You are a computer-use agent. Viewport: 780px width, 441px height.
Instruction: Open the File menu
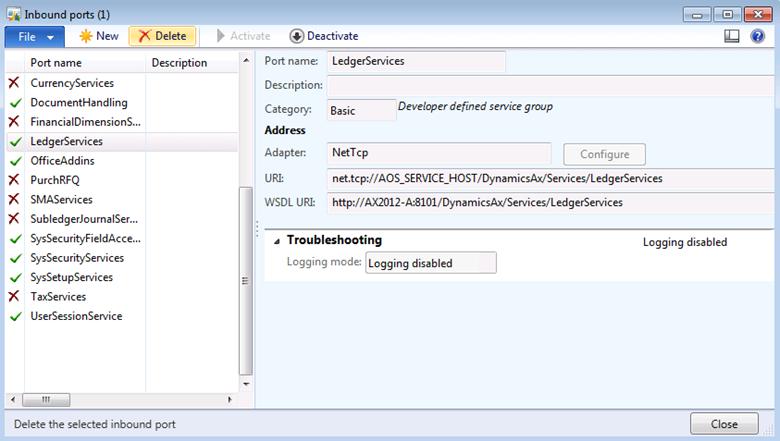click(34, 37)
